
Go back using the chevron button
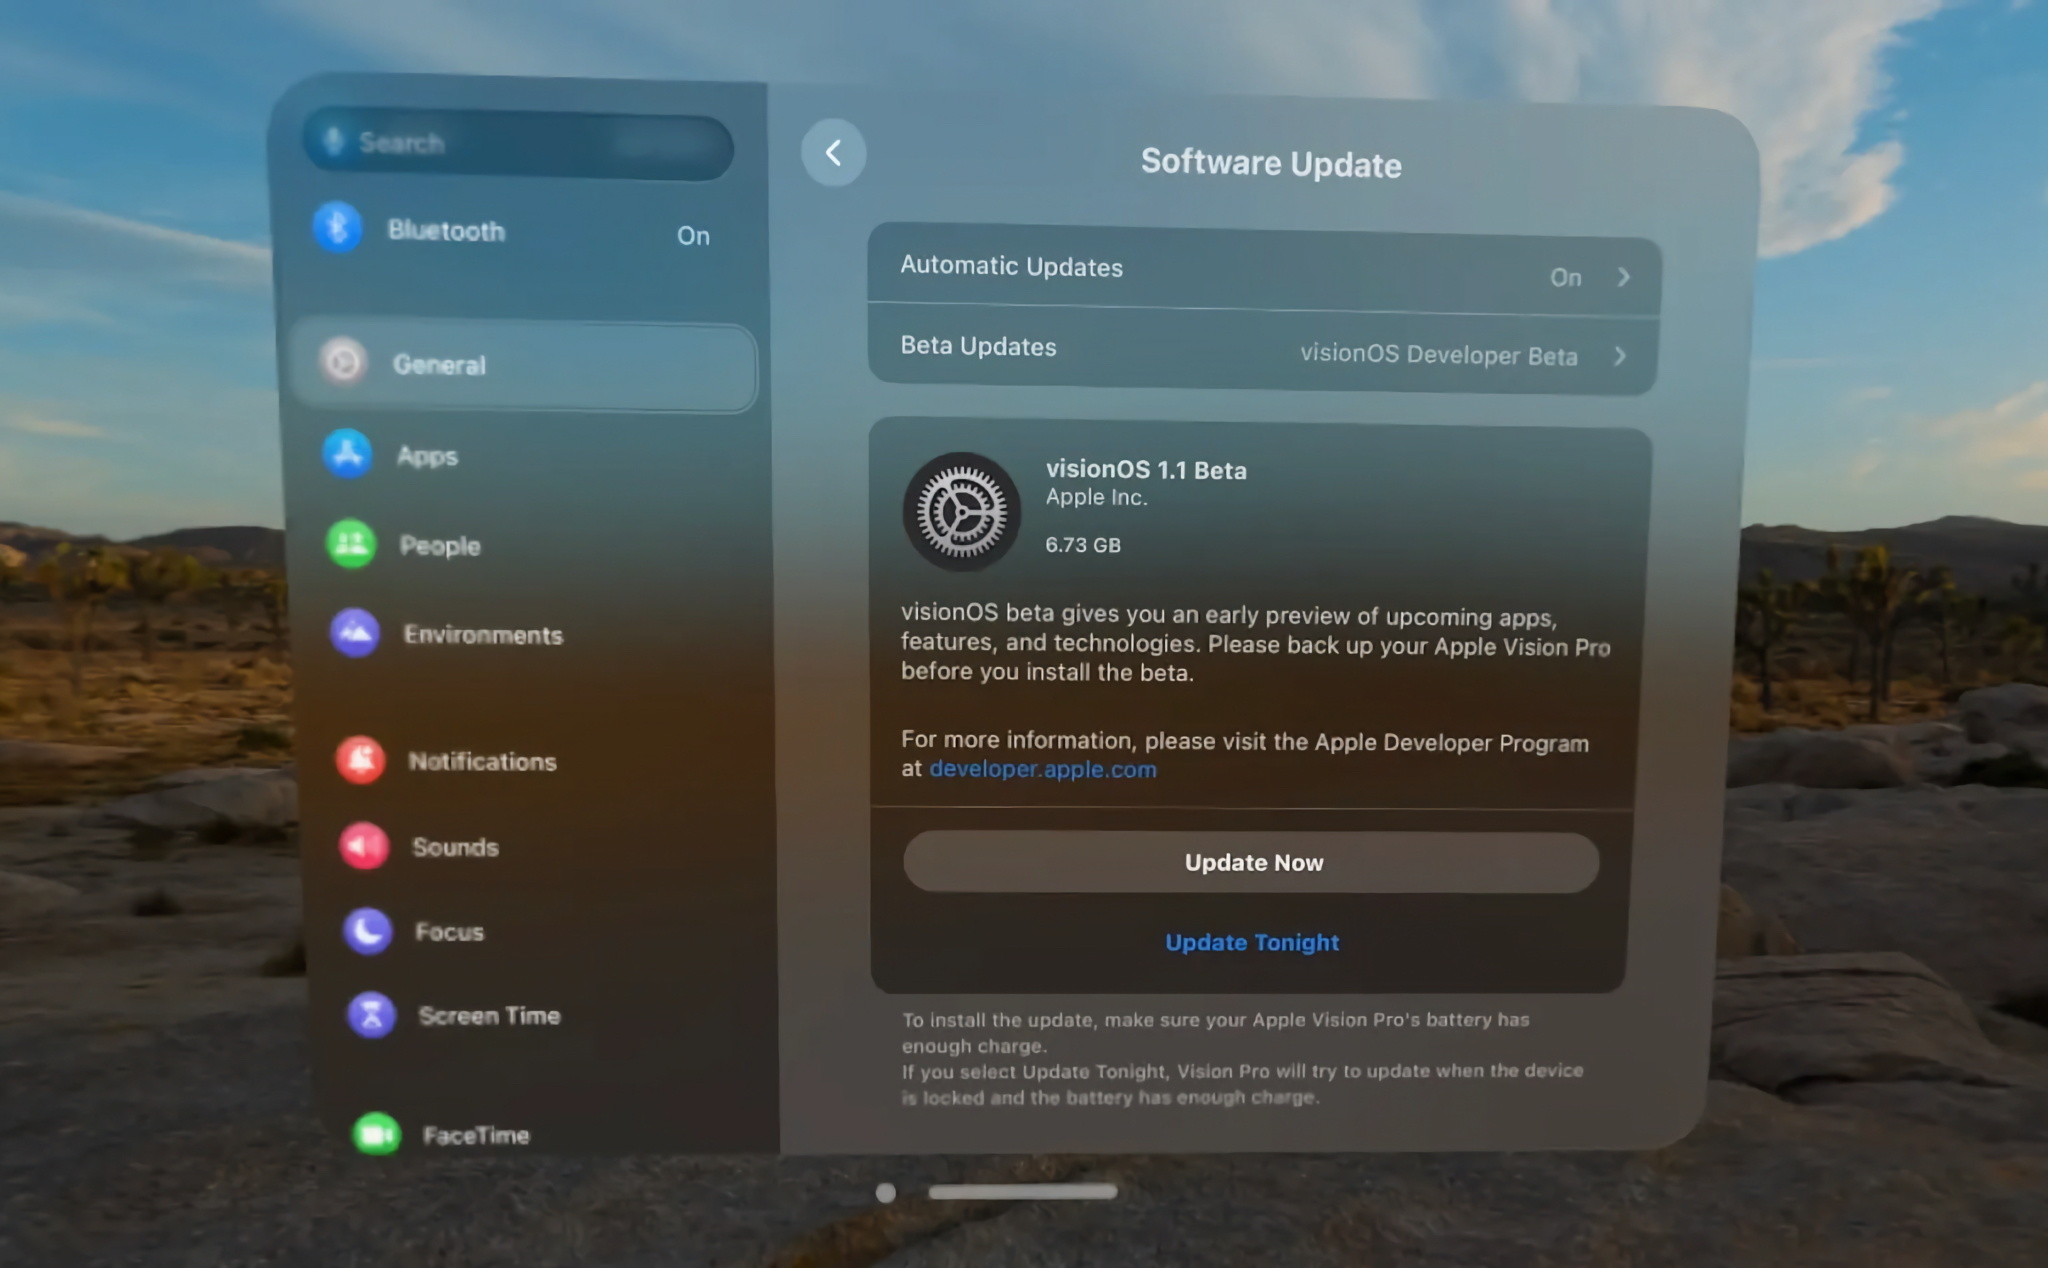coord(833,153)
